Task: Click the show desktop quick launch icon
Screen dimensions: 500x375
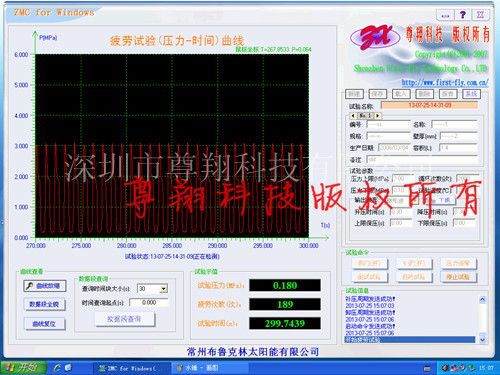Action: (68, 367)
